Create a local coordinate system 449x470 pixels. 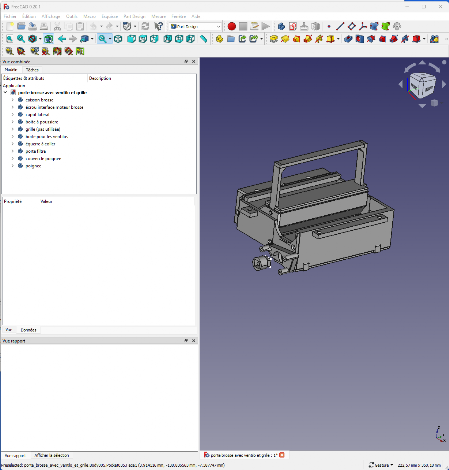pyautogui.click(x=363, y=26)
